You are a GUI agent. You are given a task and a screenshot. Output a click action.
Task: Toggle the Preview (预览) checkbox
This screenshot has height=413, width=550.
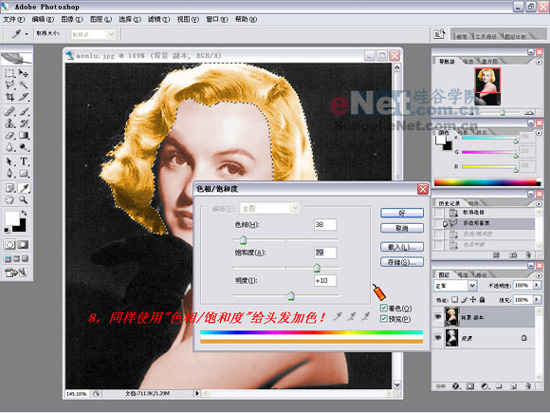(384, 319)
